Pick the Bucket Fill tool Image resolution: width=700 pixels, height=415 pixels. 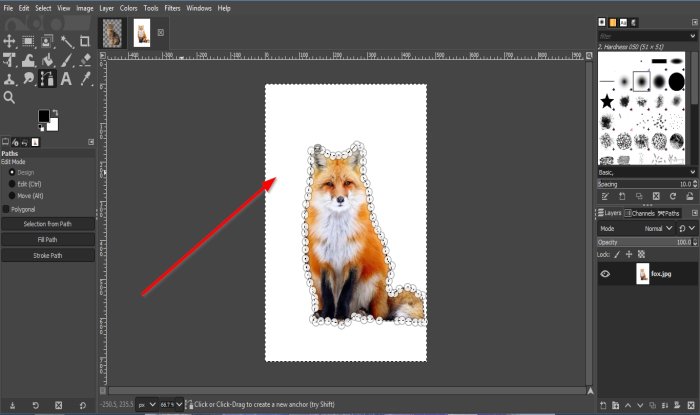(47, 60)
